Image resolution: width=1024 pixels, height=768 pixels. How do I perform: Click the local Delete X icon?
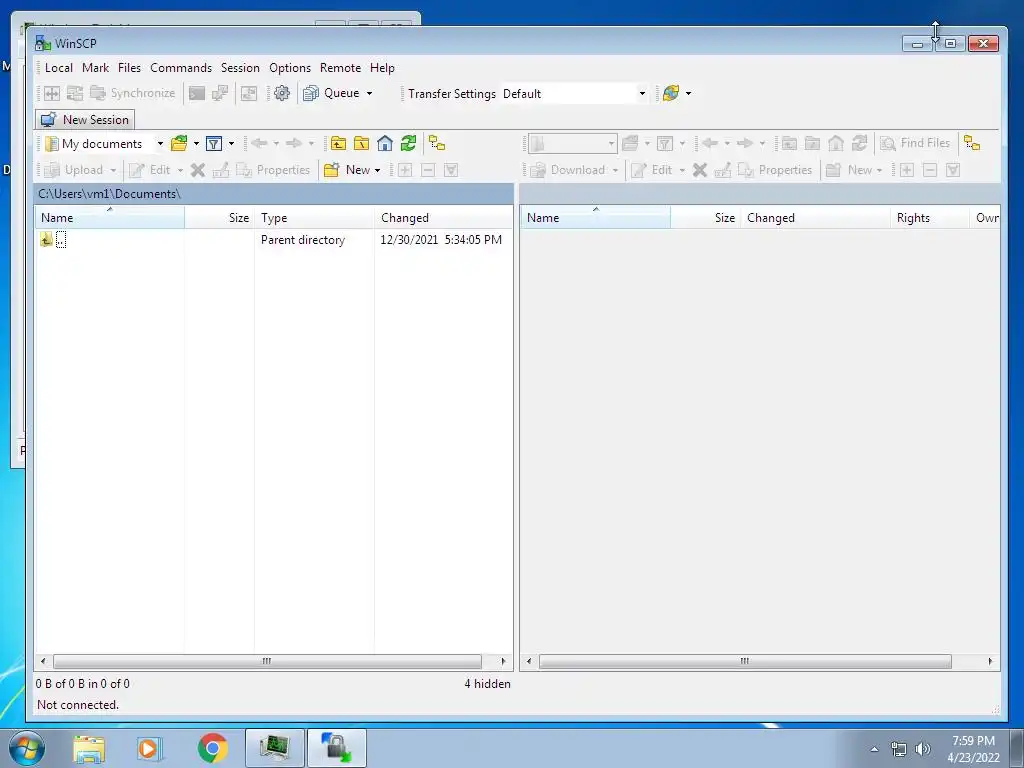[198, 170]
